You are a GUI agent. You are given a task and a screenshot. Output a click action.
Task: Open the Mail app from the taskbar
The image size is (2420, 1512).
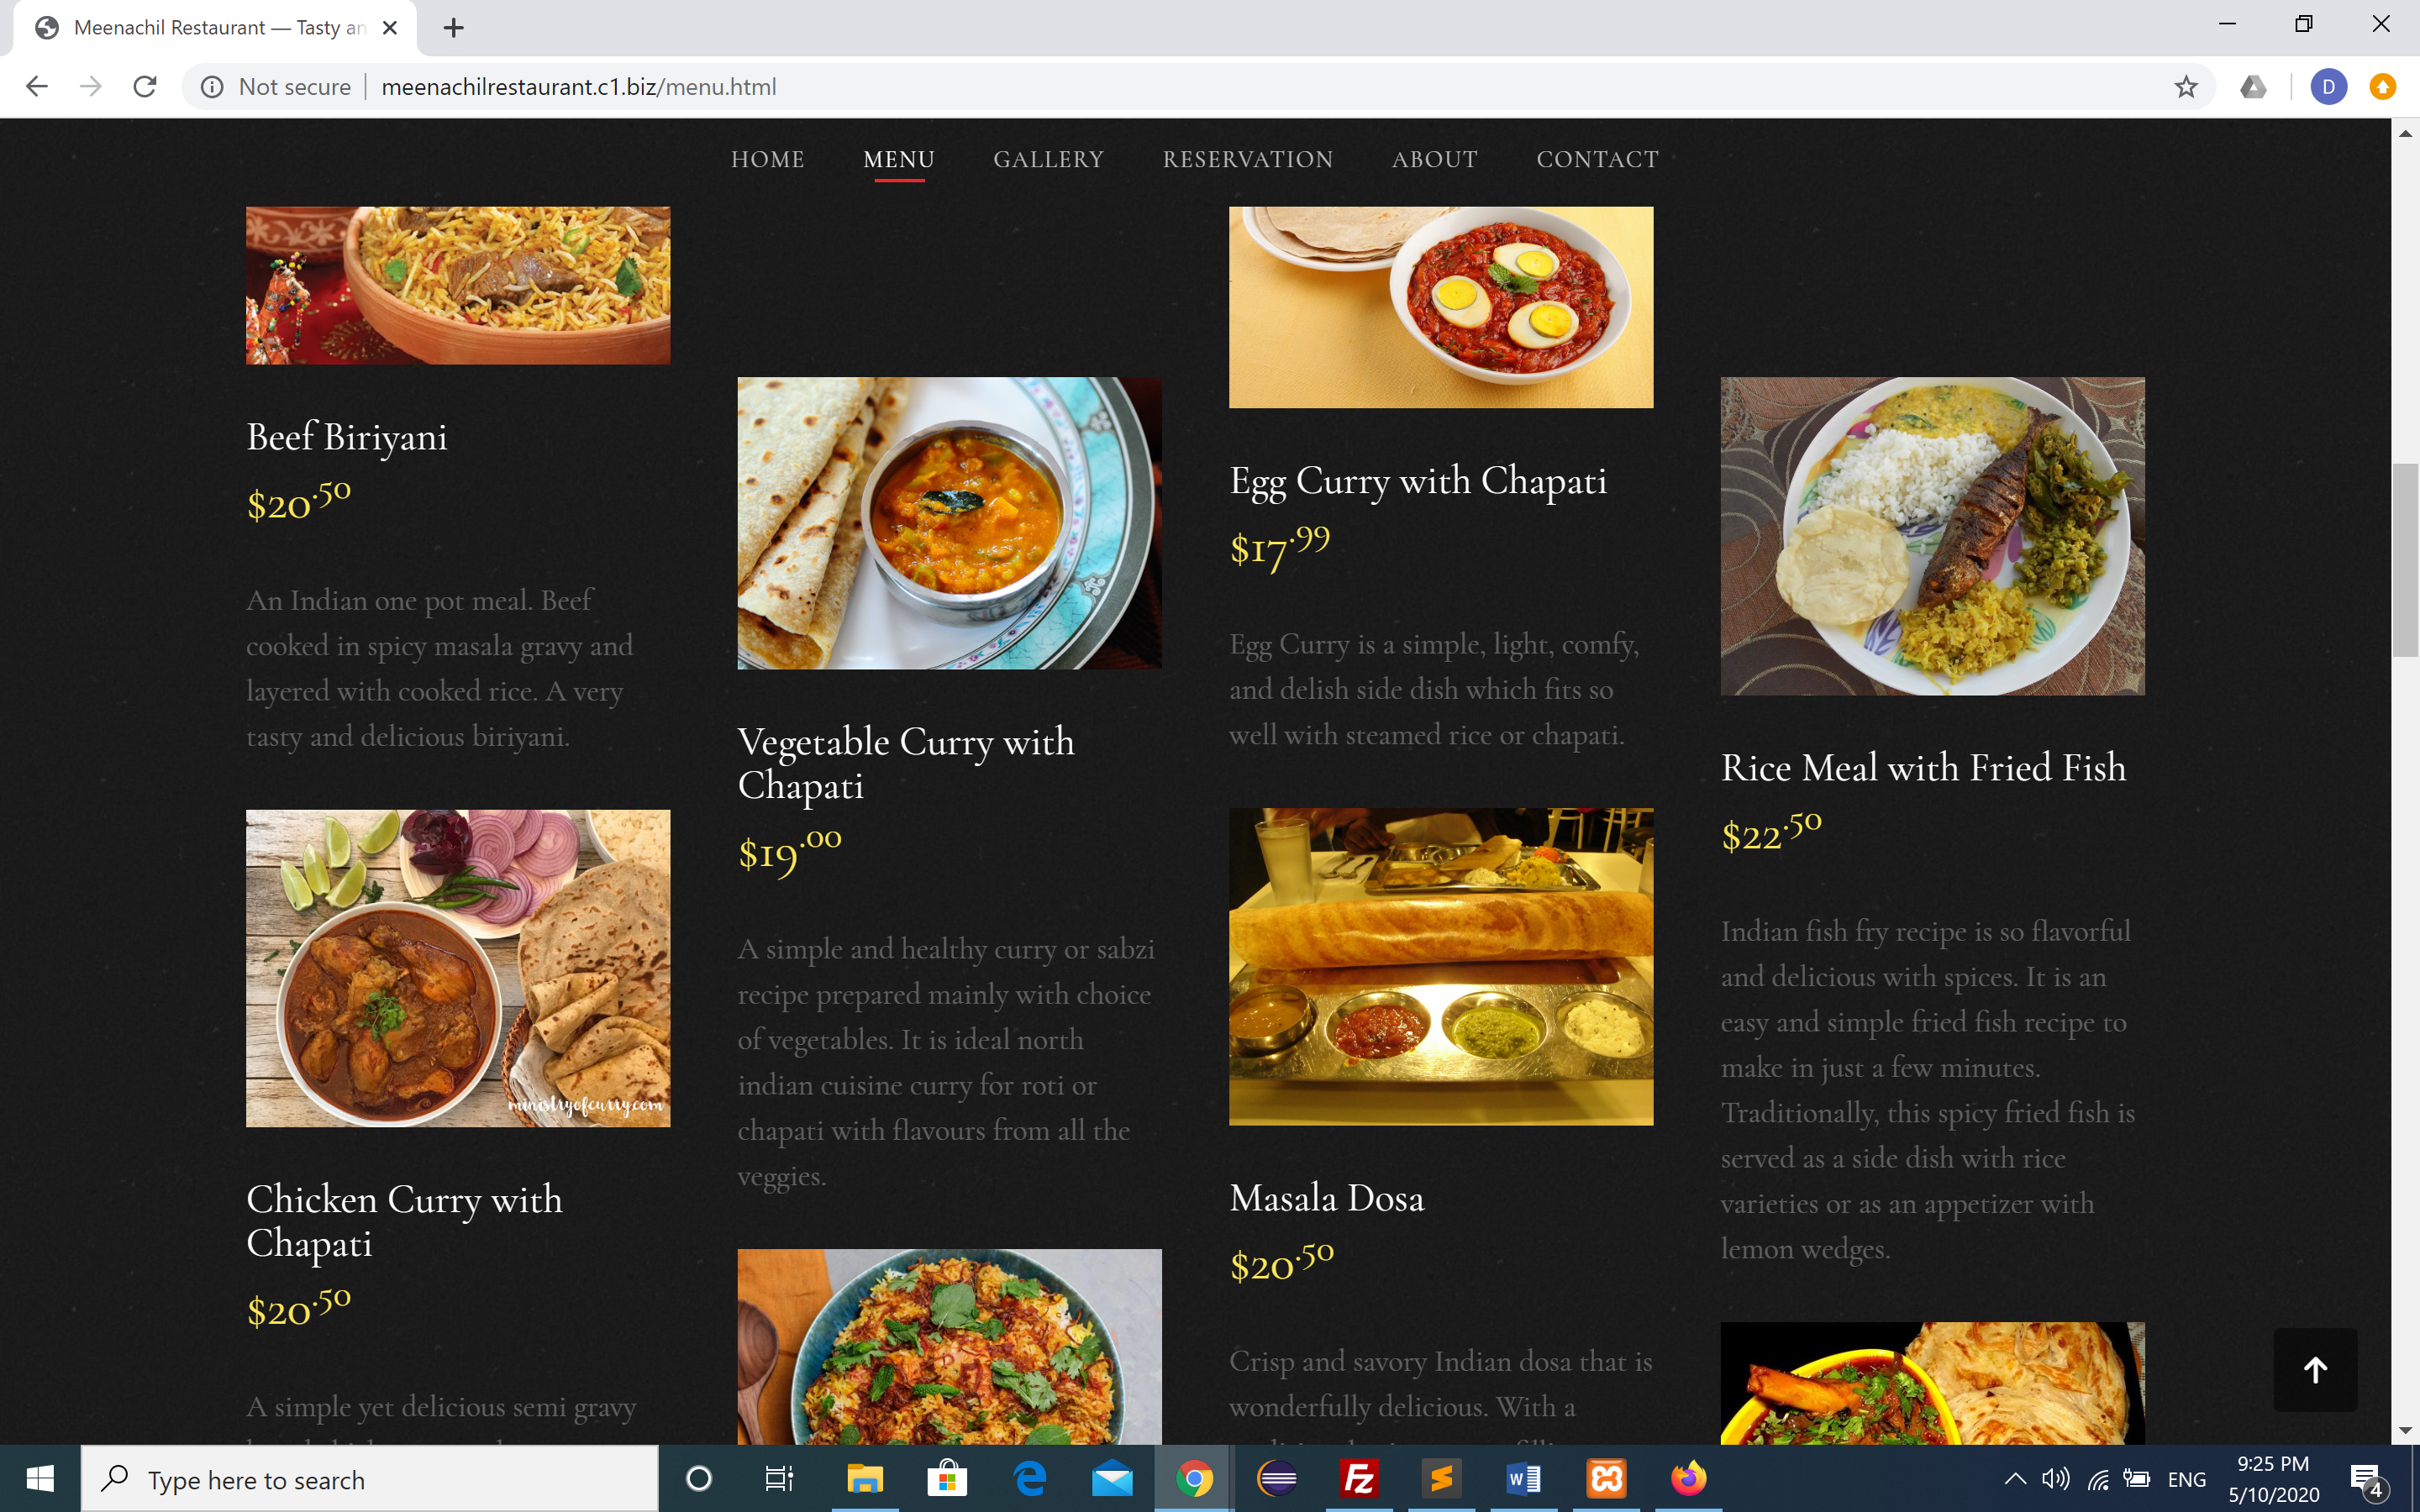pos(1112,1478)
